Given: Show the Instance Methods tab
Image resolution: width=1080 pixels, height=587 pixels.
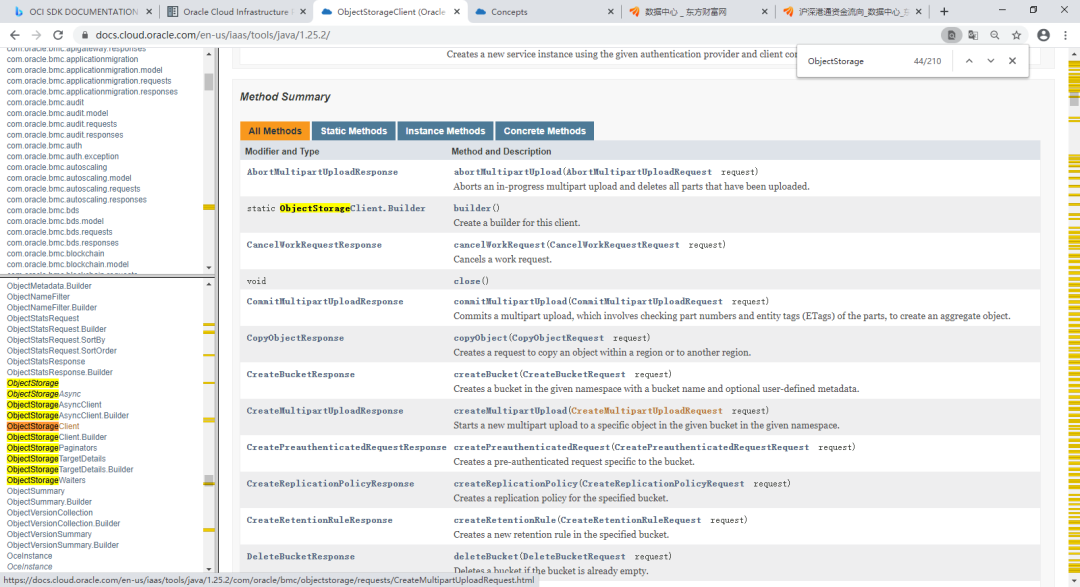Looking at the screenshot, I should (445, 131).
